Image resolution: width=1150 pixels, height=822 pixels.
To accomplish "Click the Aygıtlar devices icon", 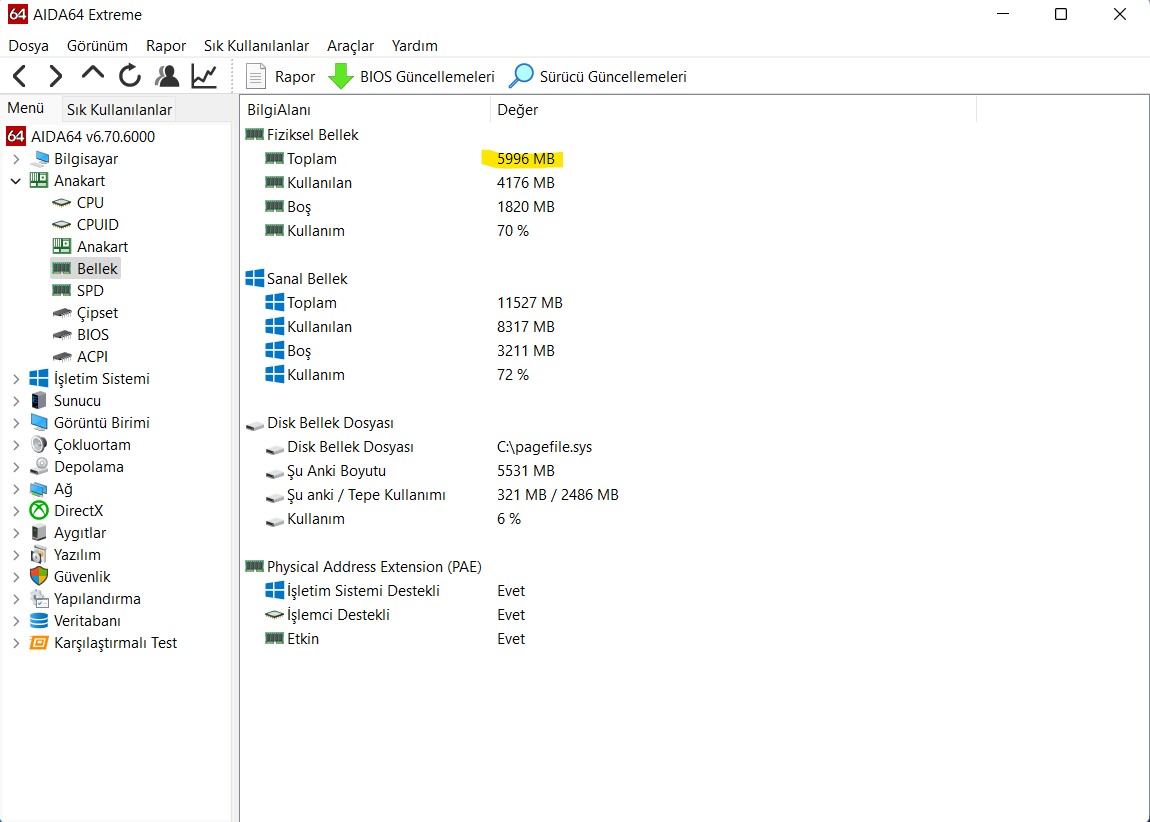I will tap(39, 532).
